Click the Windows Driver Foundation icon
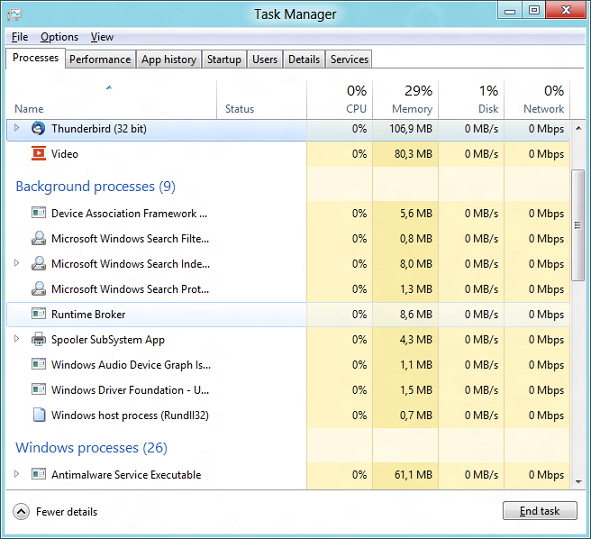591x539 pixels. [x=38, y=389]
